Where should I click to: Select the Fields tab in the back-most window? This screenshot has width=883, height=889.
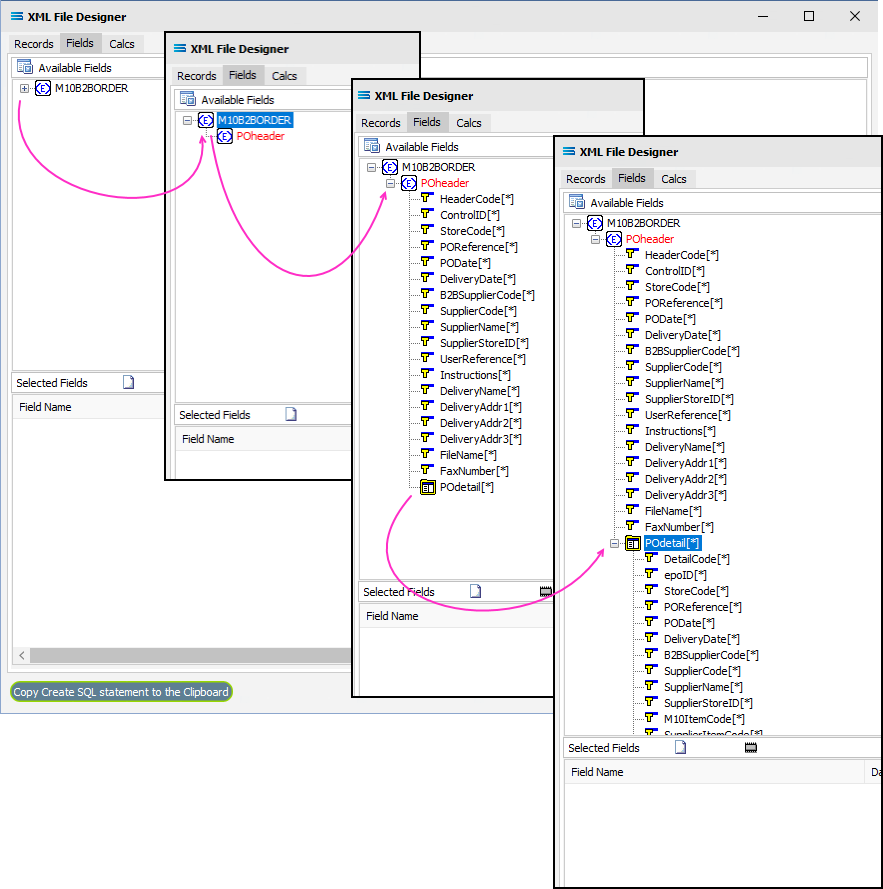coord(79,43)
